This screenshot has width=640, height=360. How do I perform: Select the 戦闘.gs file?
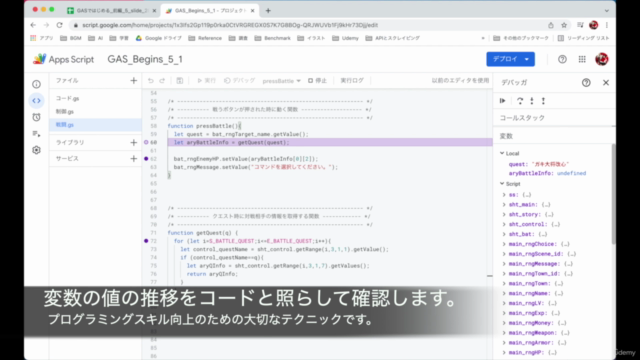point(96,124)
